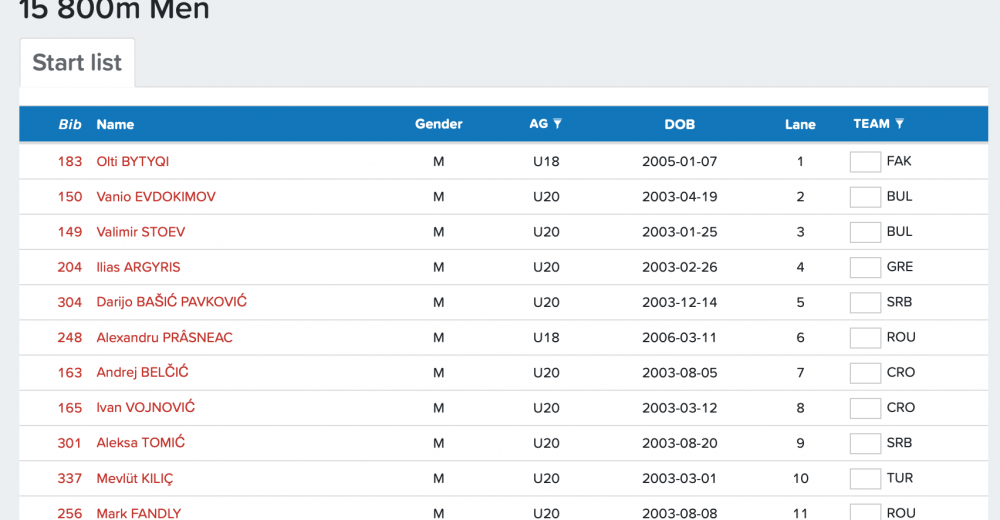Click the flag box beside TUR
This screenshot has width=1000, height=520.
click(864, 478)
